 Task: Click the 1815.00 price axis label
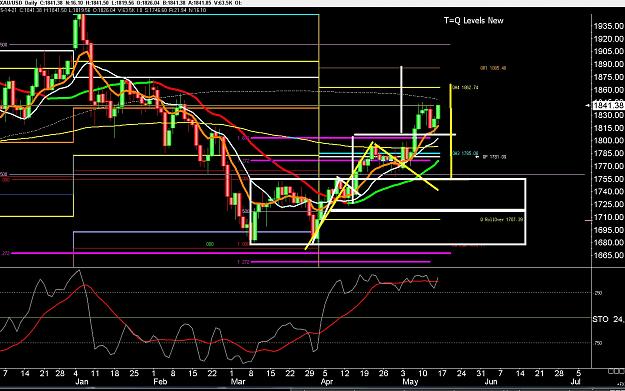(x=609, y=128)
